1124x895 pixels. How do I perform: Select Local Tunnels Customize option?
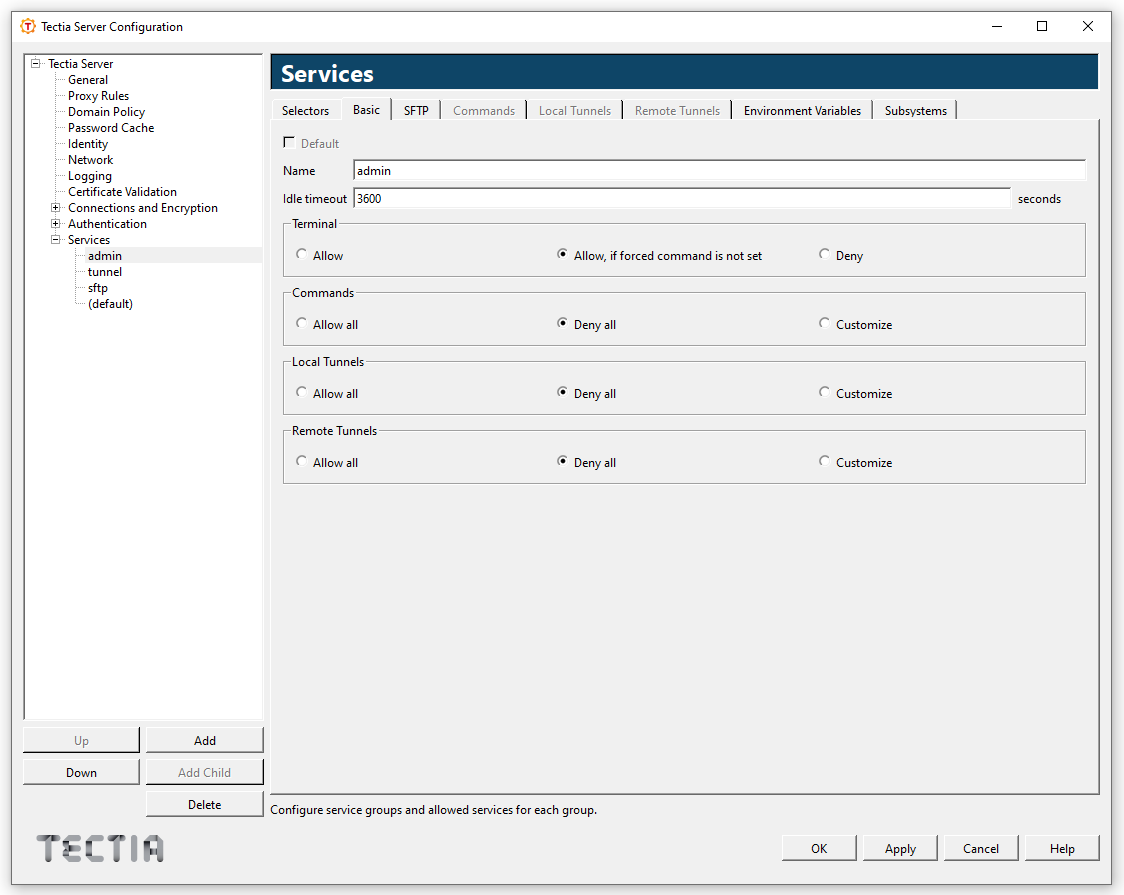[x=824, y=392]
